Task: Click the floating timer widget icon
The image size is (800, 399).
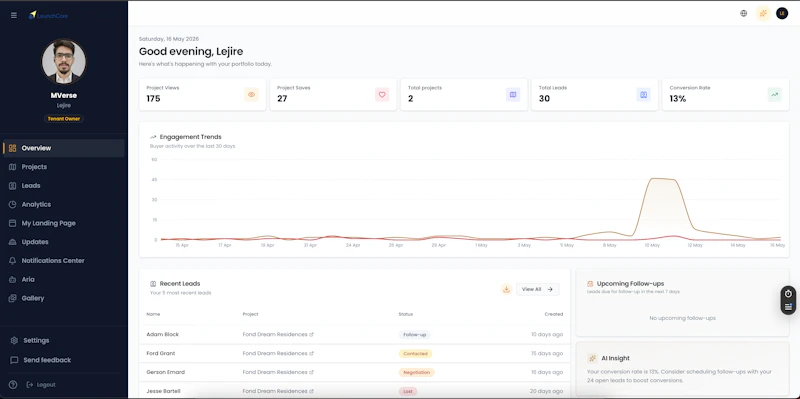Action: pos(788,294)
